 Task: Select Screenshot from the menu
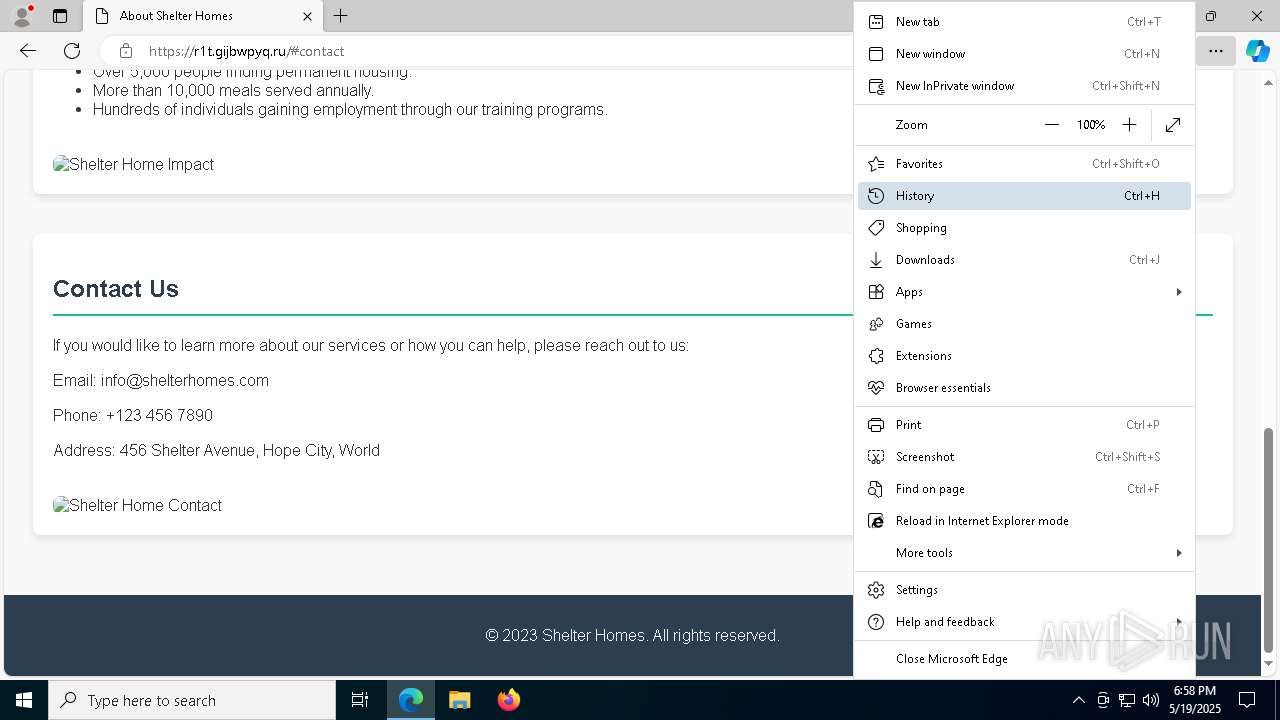tap(1024, 457)
